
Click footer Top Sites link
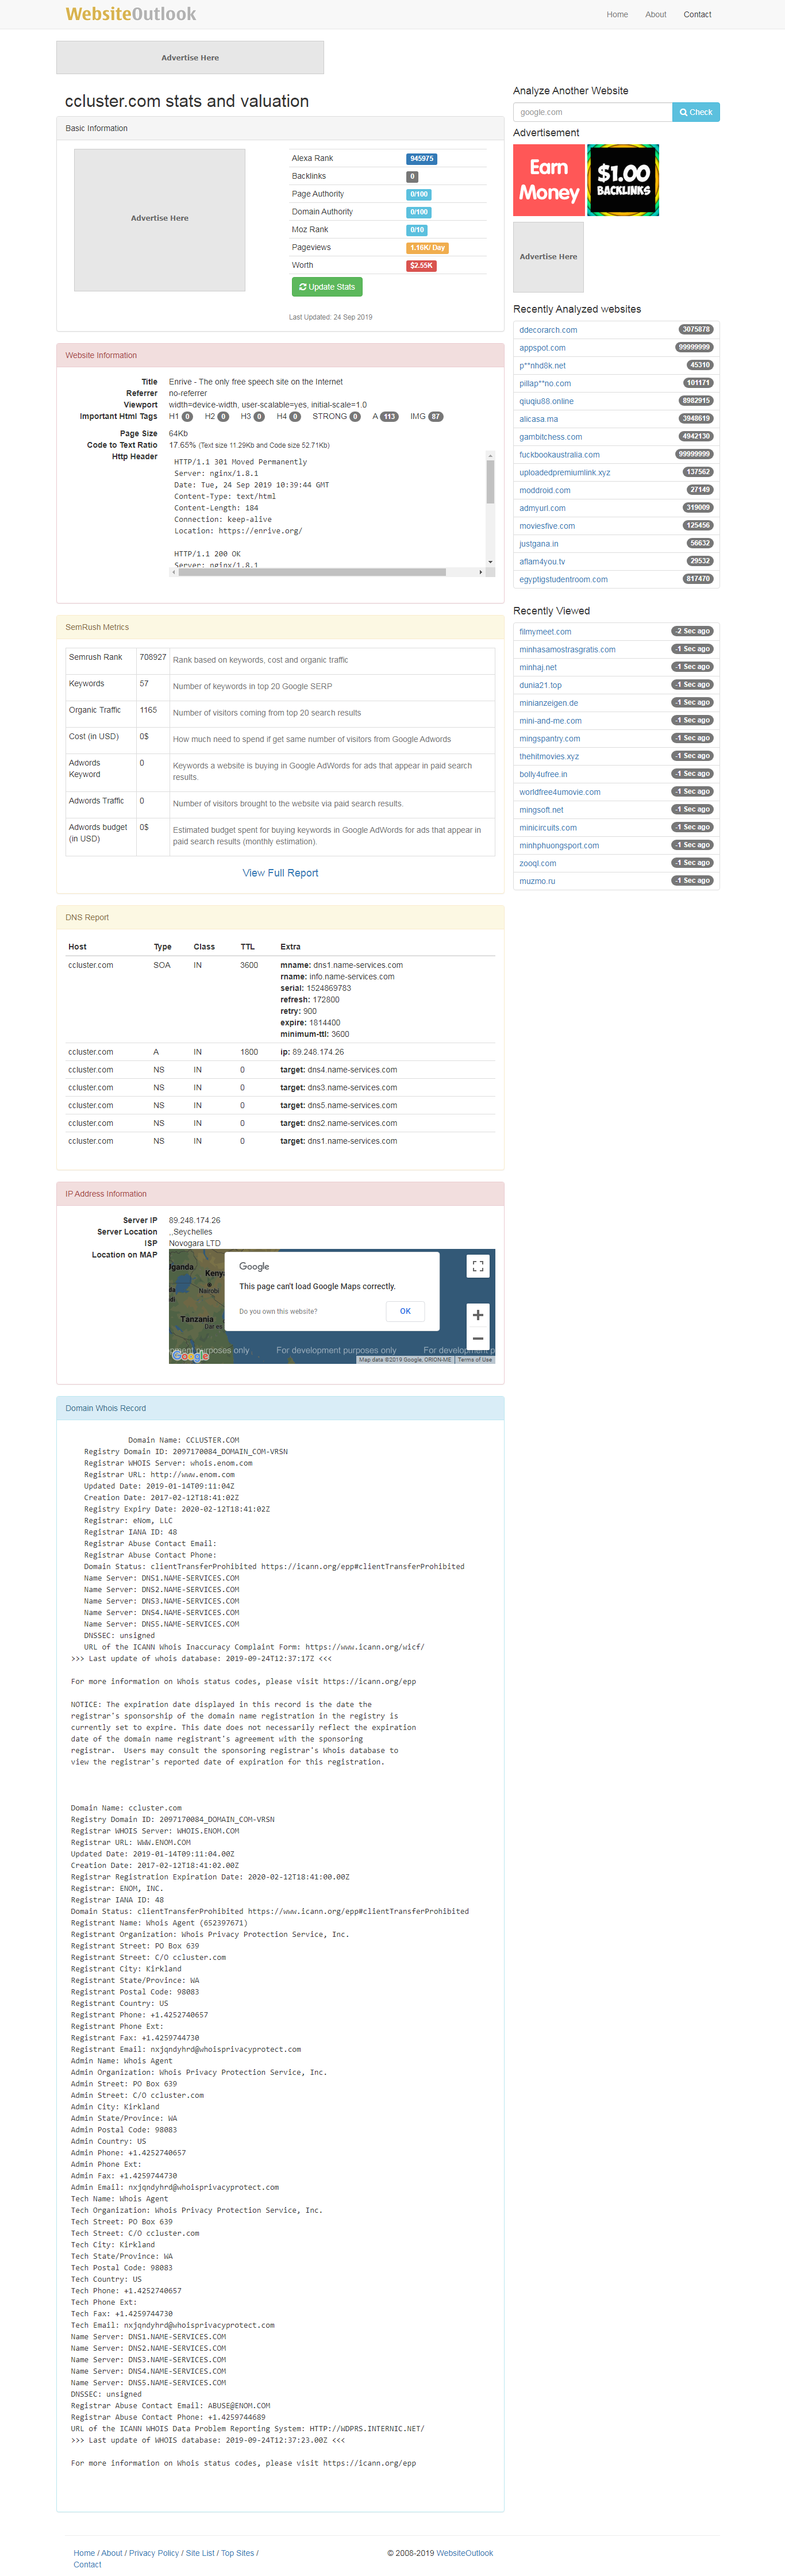238,2553
